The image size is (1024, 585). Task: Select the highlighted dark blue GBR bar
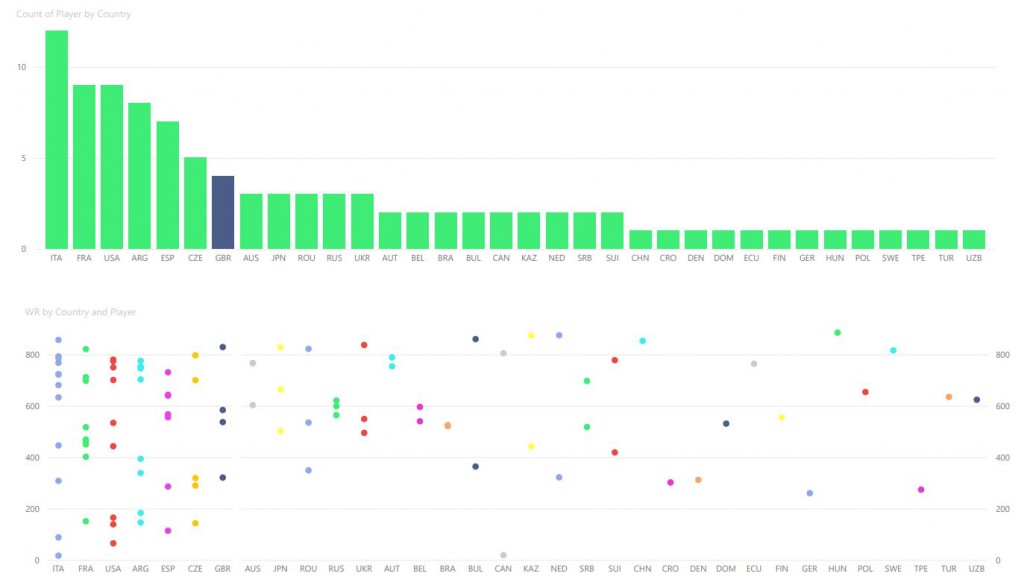click(224, 212)
